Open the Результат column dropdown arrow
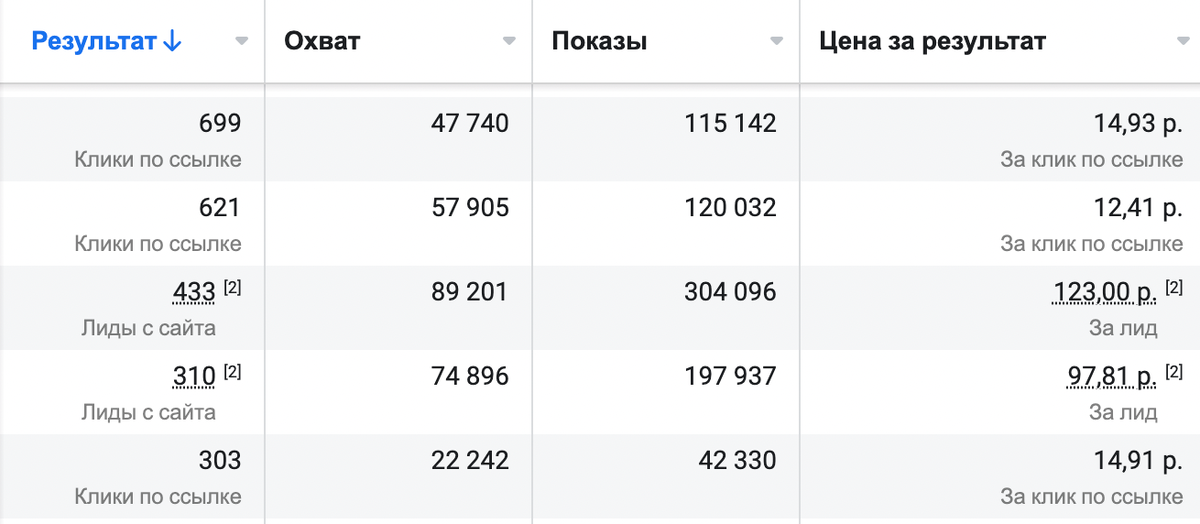 241,41
